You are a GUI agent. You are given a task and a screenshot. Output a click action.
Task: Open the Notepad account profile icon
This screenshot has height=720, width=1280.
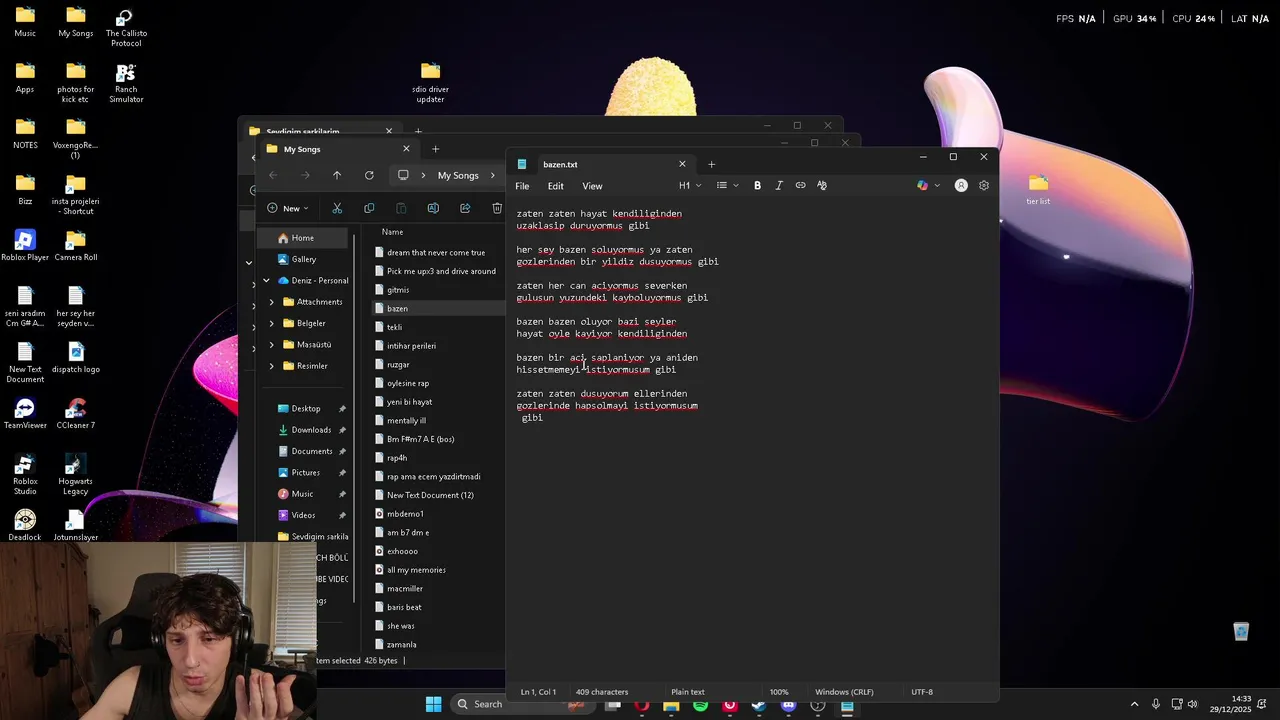[961, 185]
